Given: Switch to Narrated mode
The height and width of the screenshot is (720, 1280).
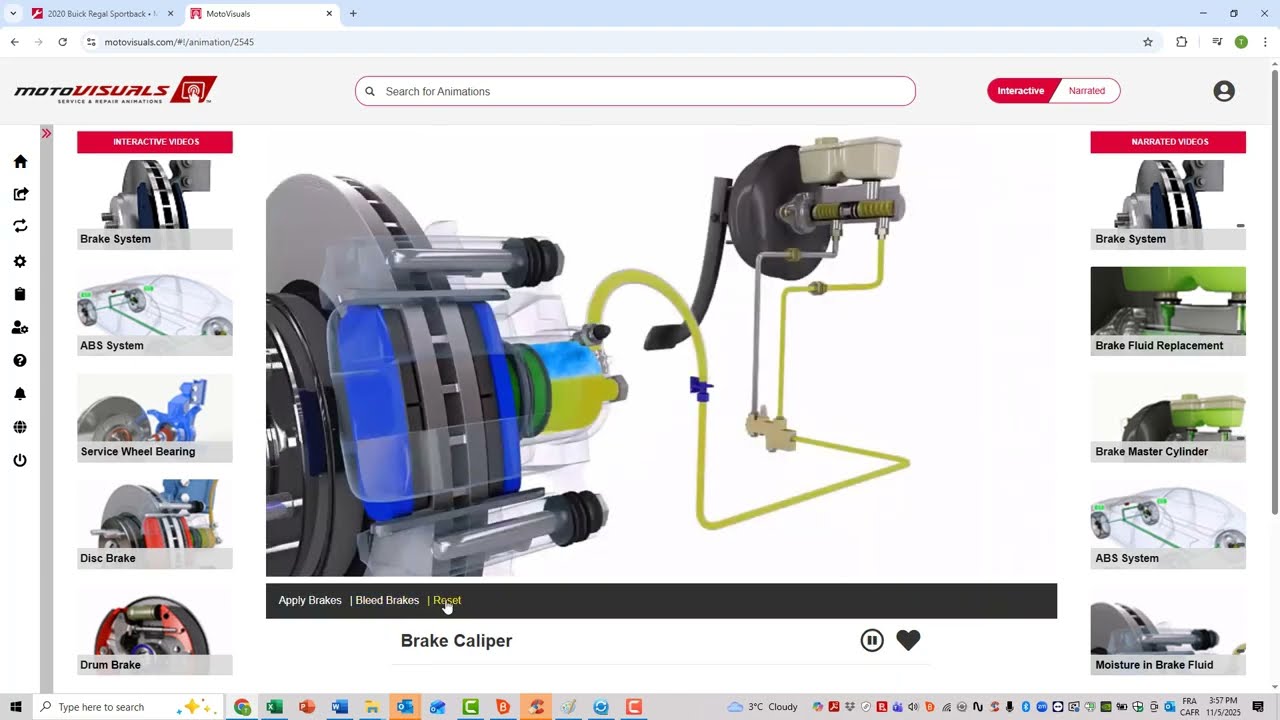Looking at the screenshot, I should tap(1087, 91).
